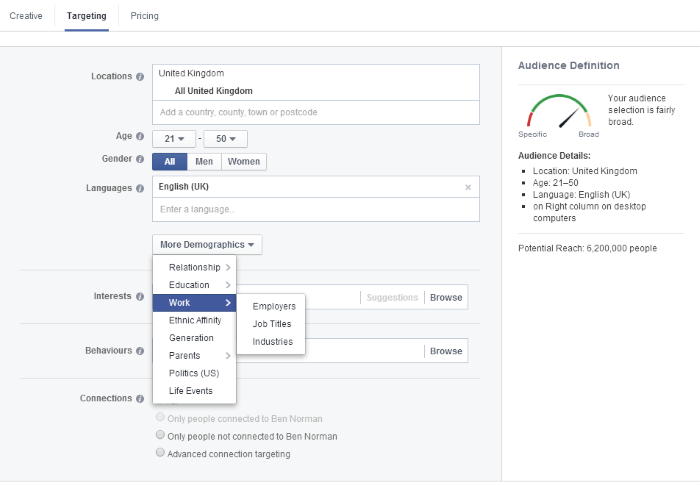This screenshot has width=700, height=486.
Task: Open the minimum age dropdown showing 21
Action: click(x=174, y=139)
